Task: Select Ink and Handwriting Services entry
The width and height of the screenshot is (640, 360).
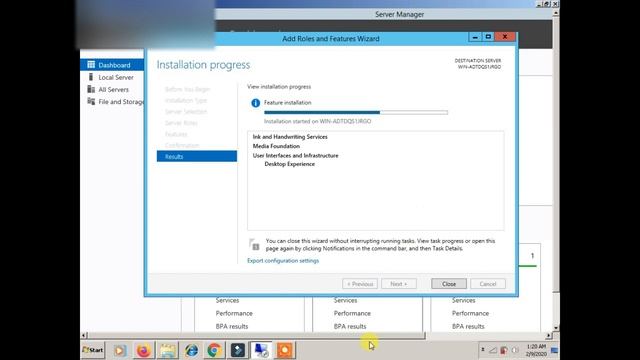Action: pyautogui.click(x=290, y=137)
